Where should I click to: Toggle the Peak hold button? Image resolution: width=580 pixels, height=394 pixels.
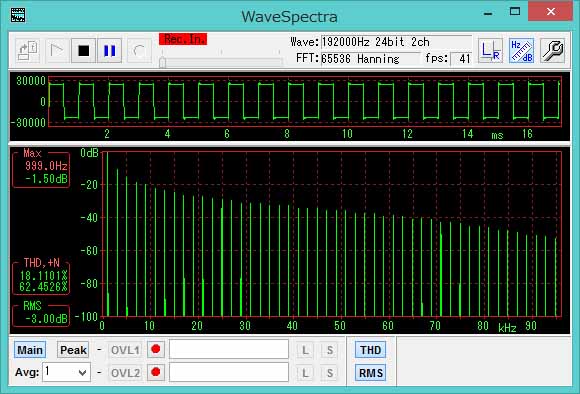tap(73, 350)
